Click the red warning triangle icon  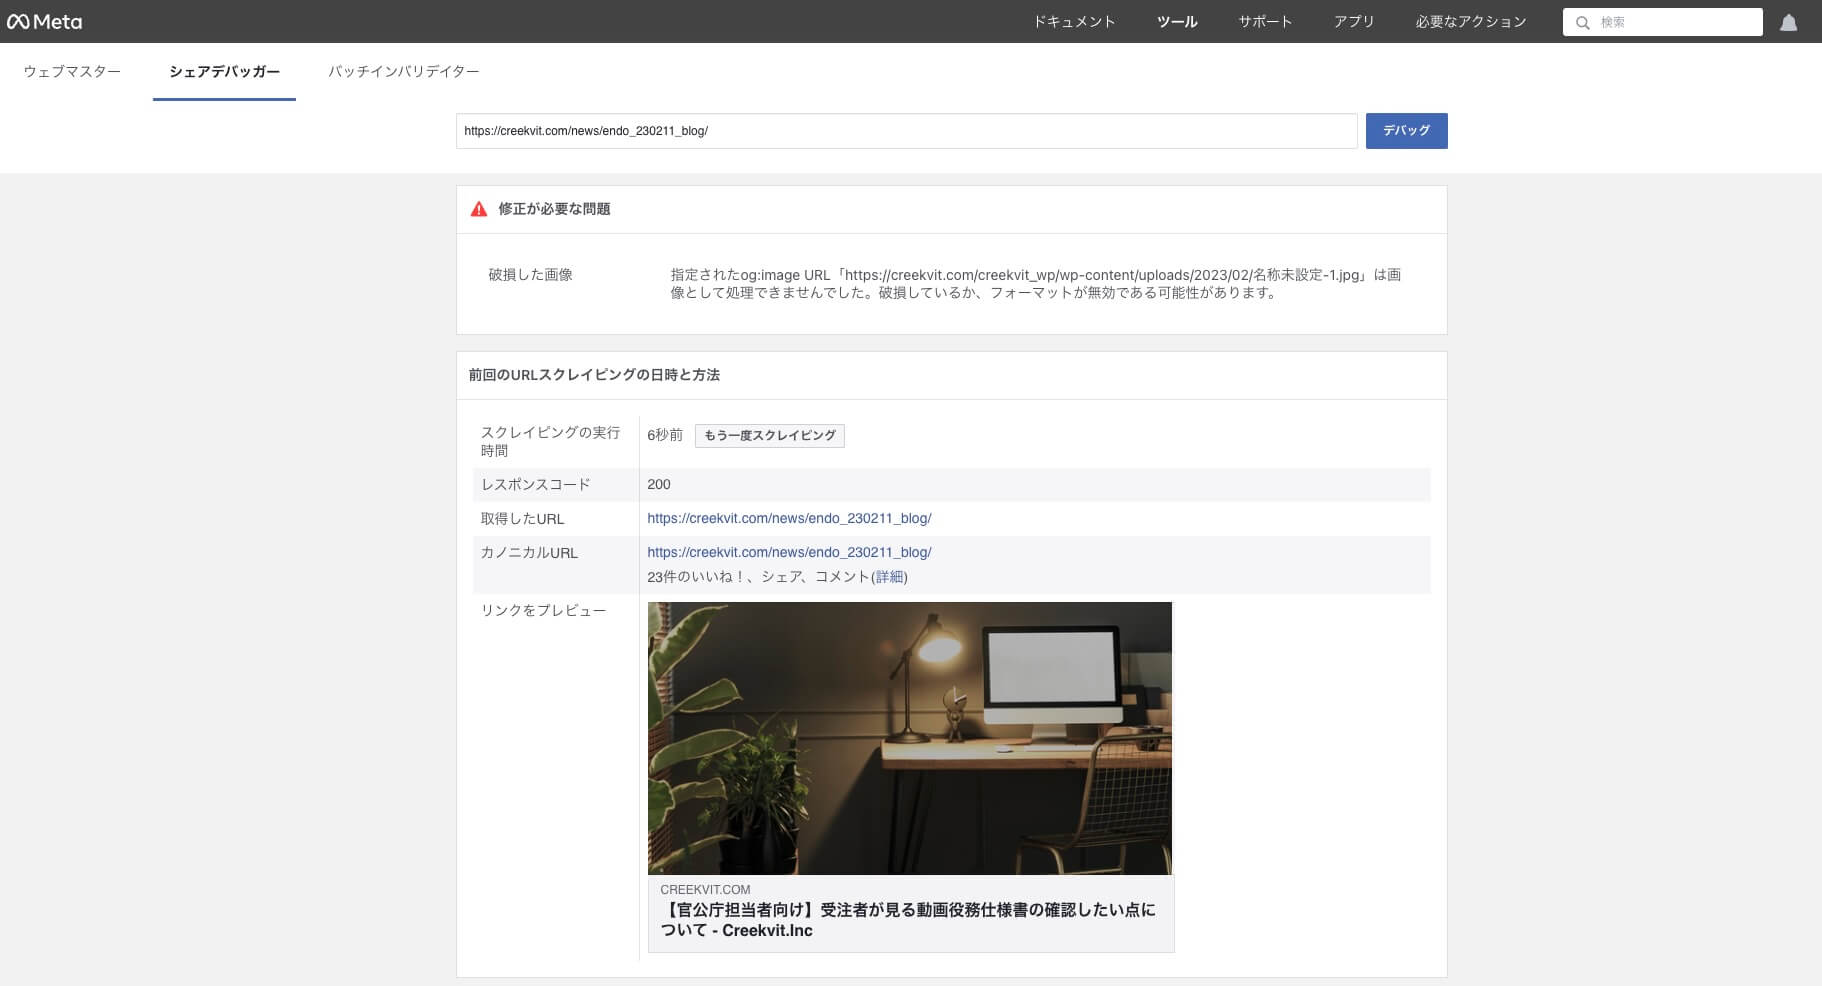tap(479, 209)
